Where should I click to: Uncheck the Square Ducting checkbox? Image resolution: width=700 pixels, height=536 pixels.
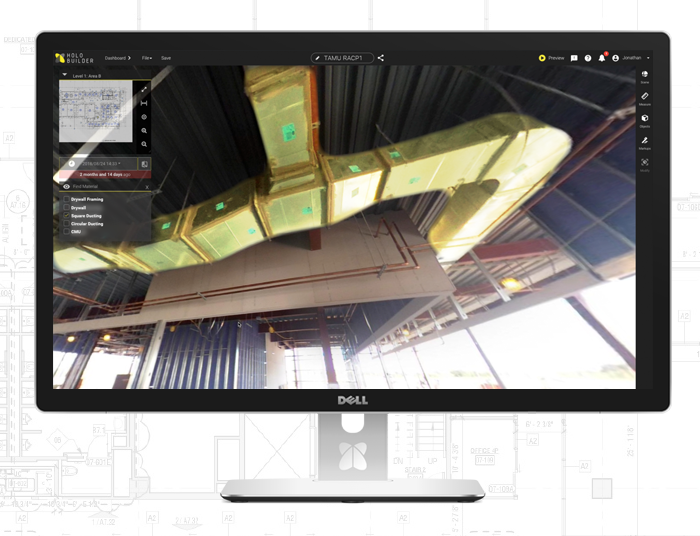67,216
